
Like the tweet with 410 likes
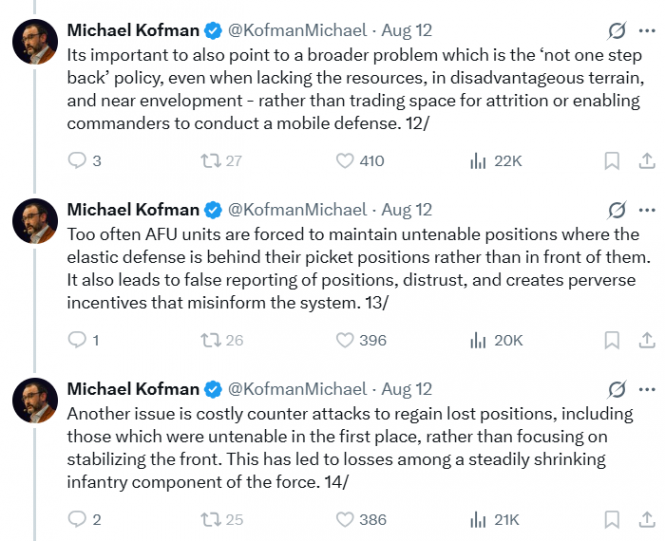[x=345, y=160]
